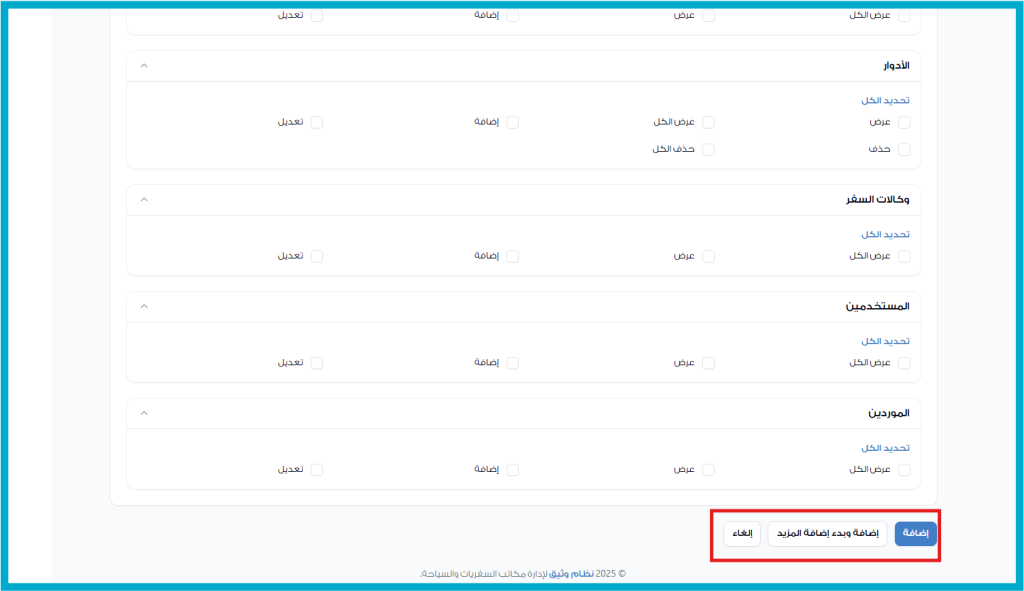
Task: Select all permissions under الموردين
Action: click(885, 448)
